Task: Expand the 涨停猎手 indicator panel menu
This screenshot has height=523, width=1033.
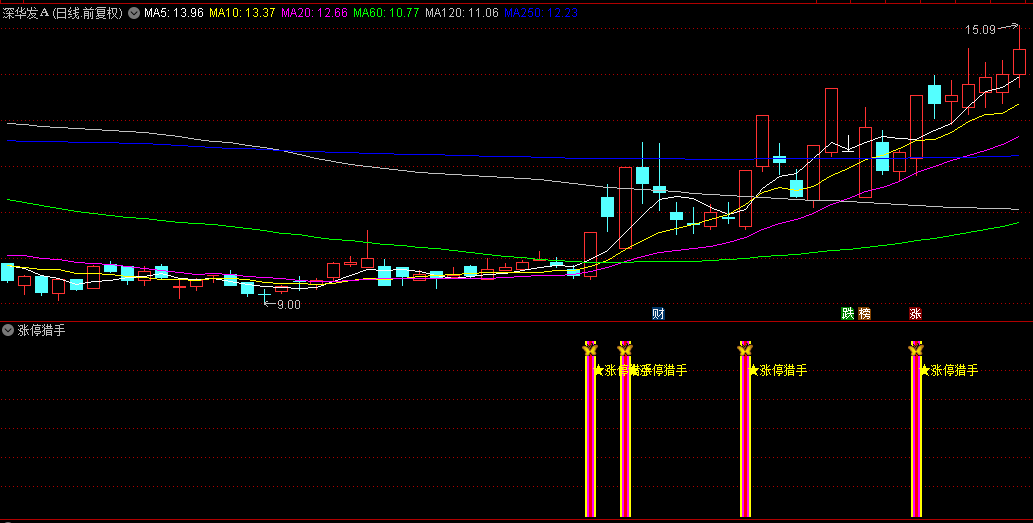Action: tap(8, 331)
